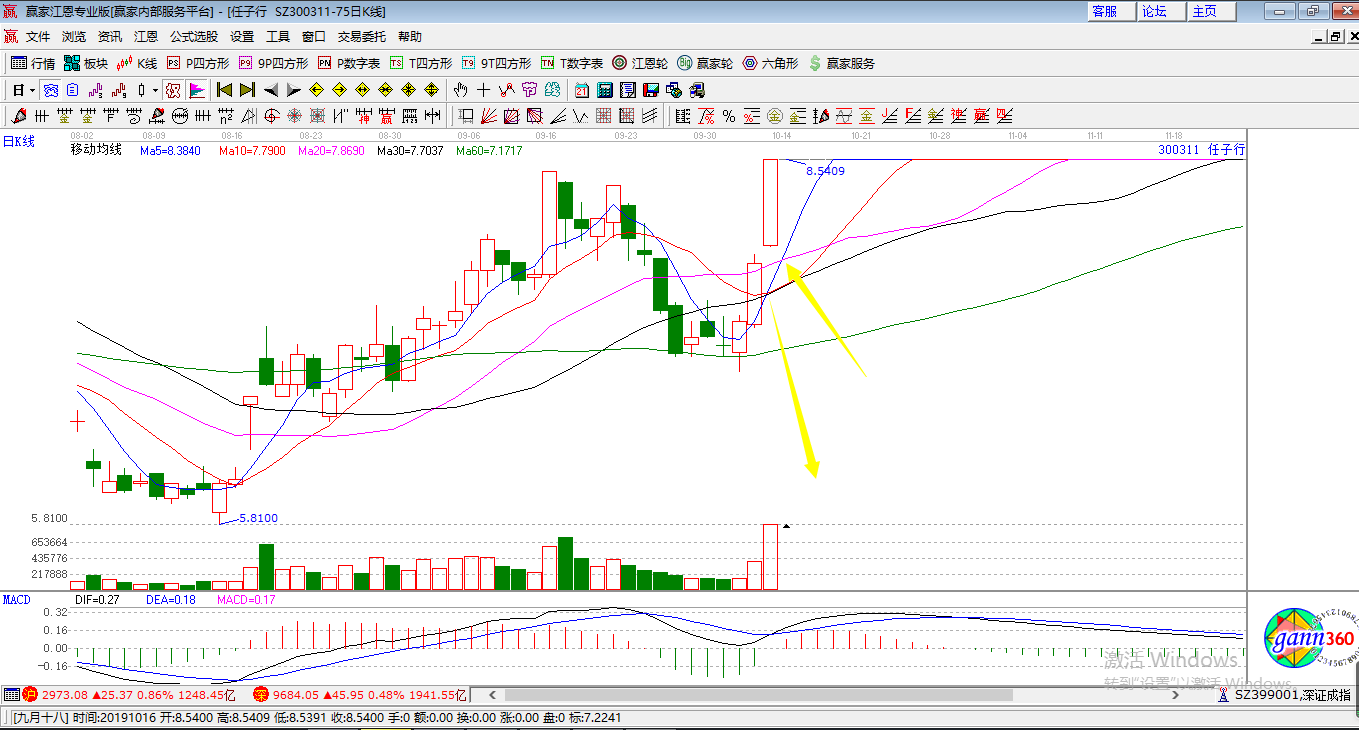Select the percent % line tool
Image resolution: width=1359 pixels, height=730 pixels.
point(729,116)
